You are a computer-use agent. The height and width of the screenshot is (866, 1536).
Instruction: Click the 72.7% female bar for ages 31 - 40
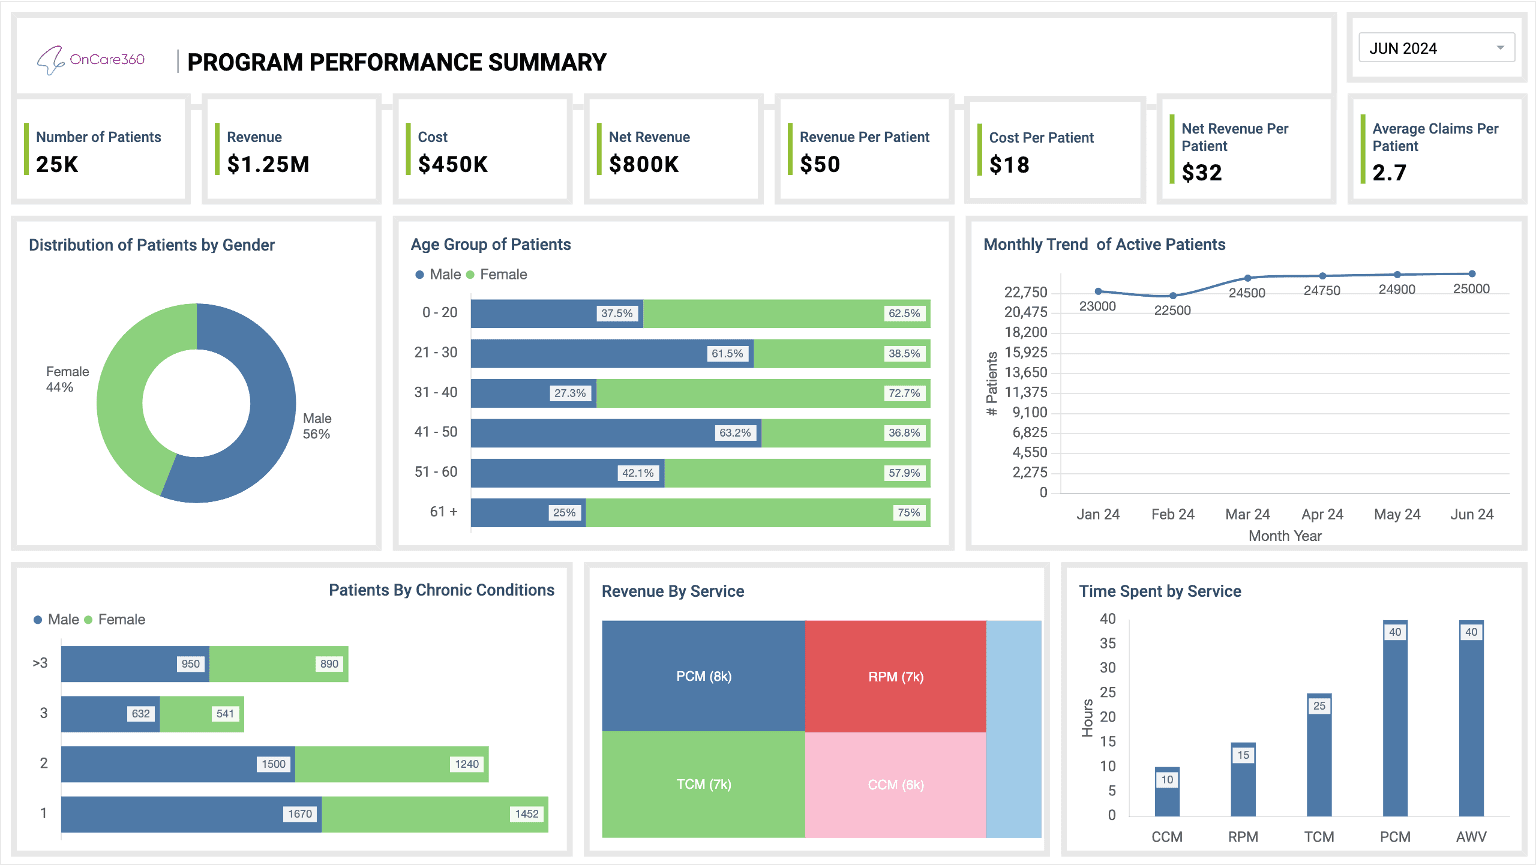click(764, 393)
